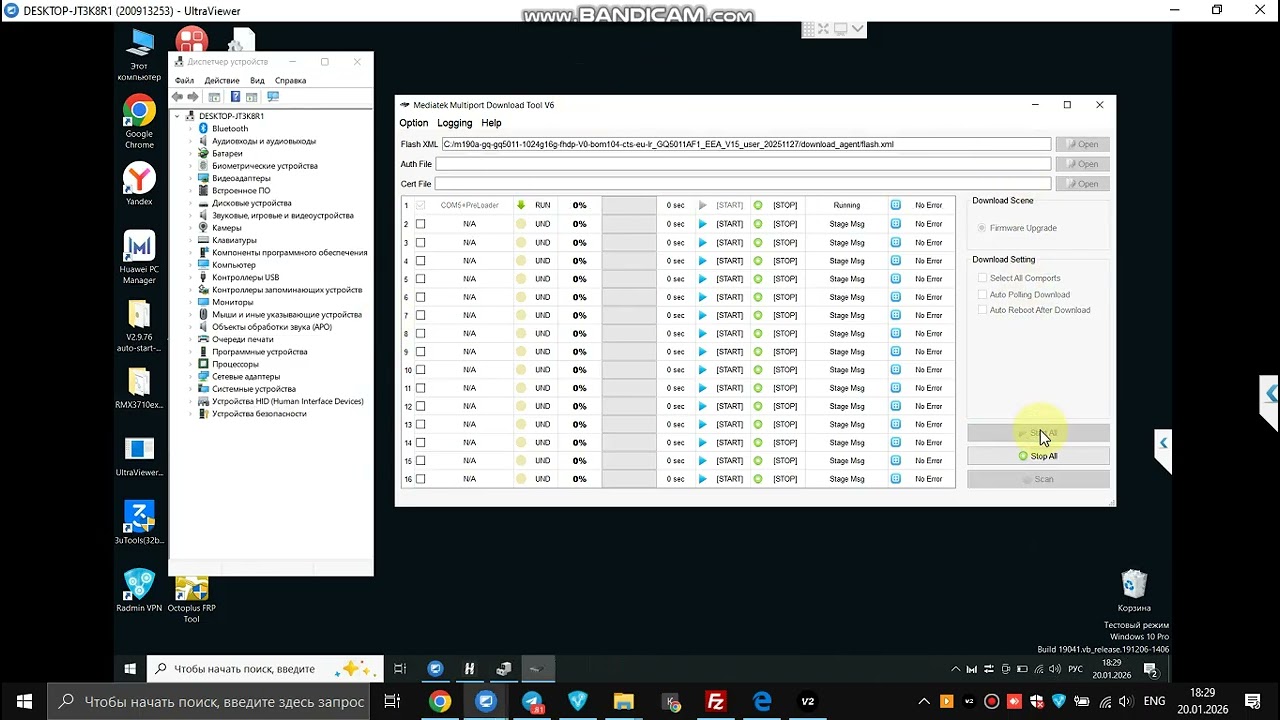Viewport: 1280px width, 720px height.
Task: Open the Файл menu in Device Manager
Action: [x=184, y=81]
